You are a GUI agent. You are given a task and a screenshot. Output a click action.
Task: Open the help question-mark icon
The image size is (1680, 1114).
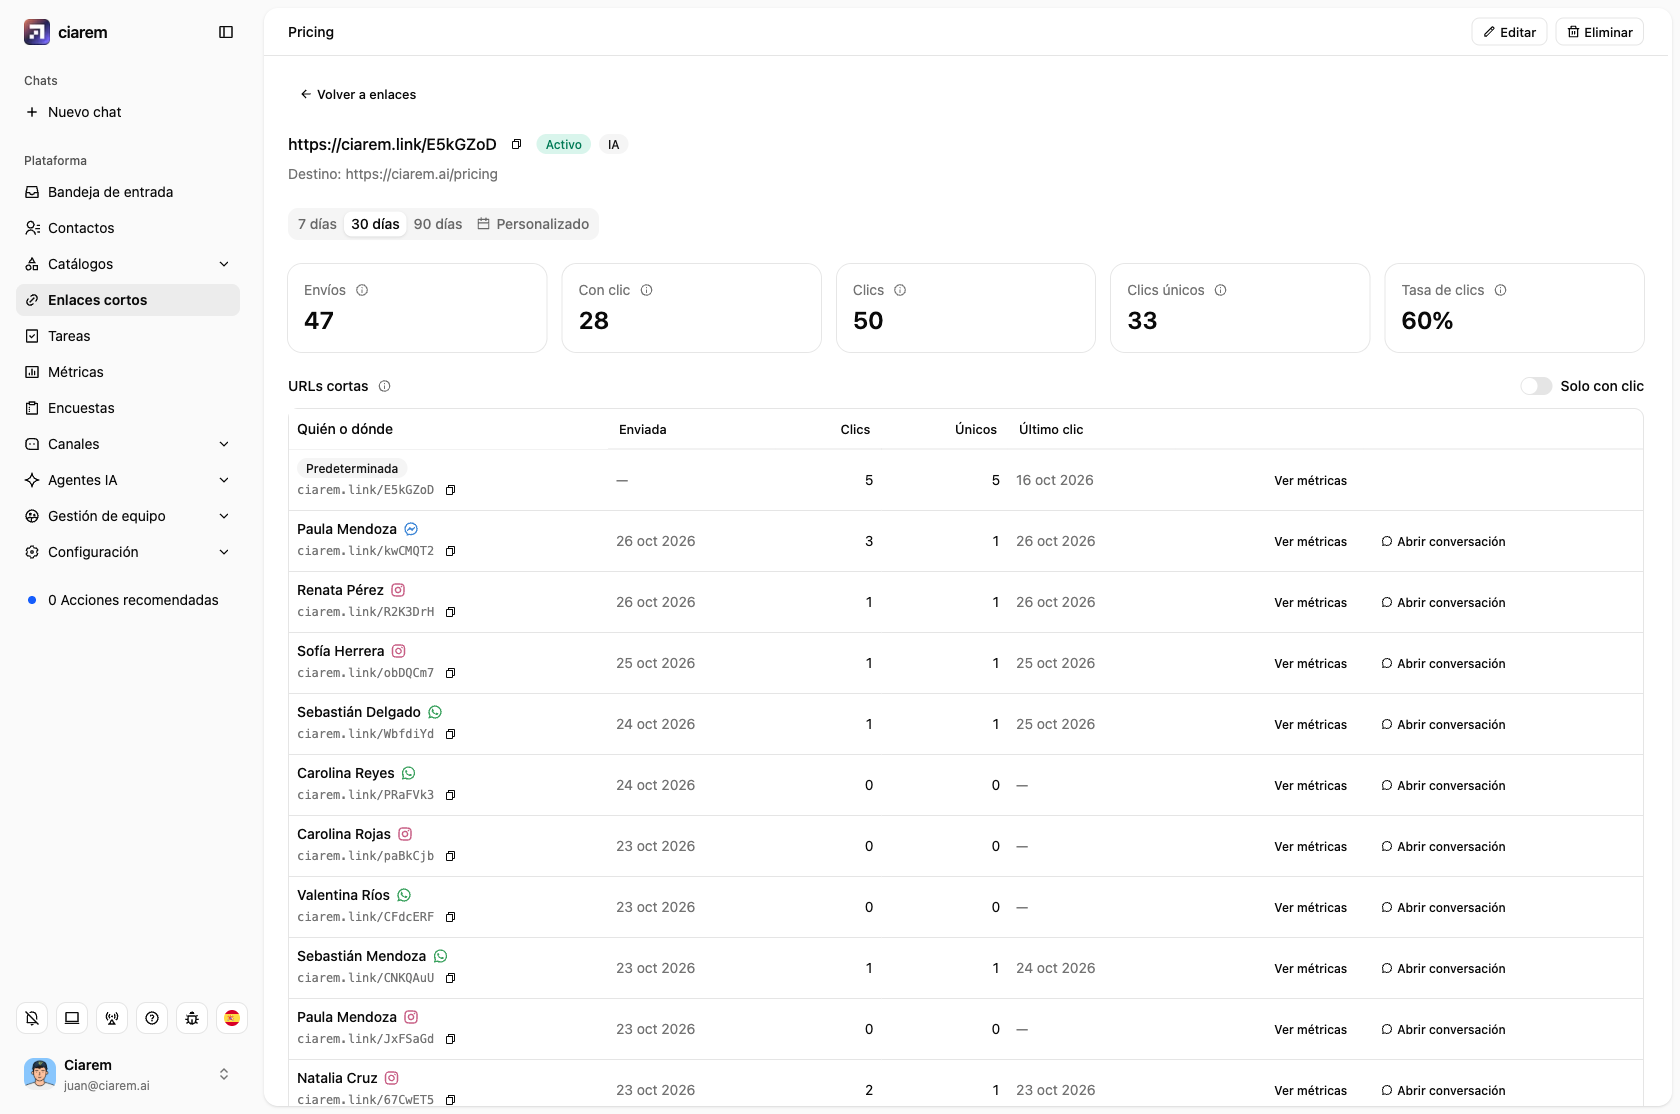click(x=152, y=1018)
